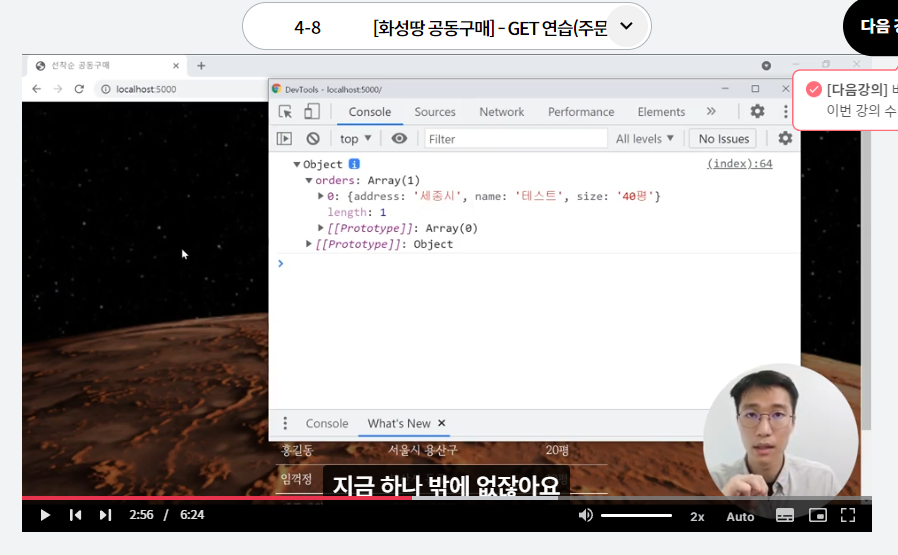Open Auto quality setting
Screen dimensions: 898x555
pos(740,517)
